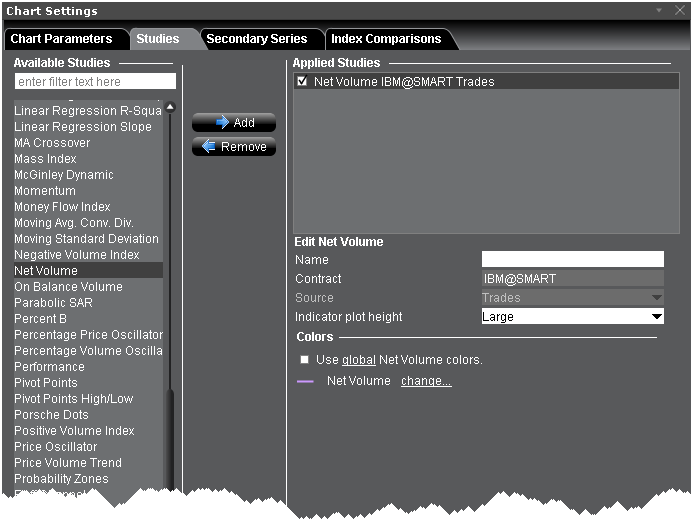Image resolution: width=691 pixels, height=525 pixels.
Task: Click the change... color link
Action: coord(426,381)
